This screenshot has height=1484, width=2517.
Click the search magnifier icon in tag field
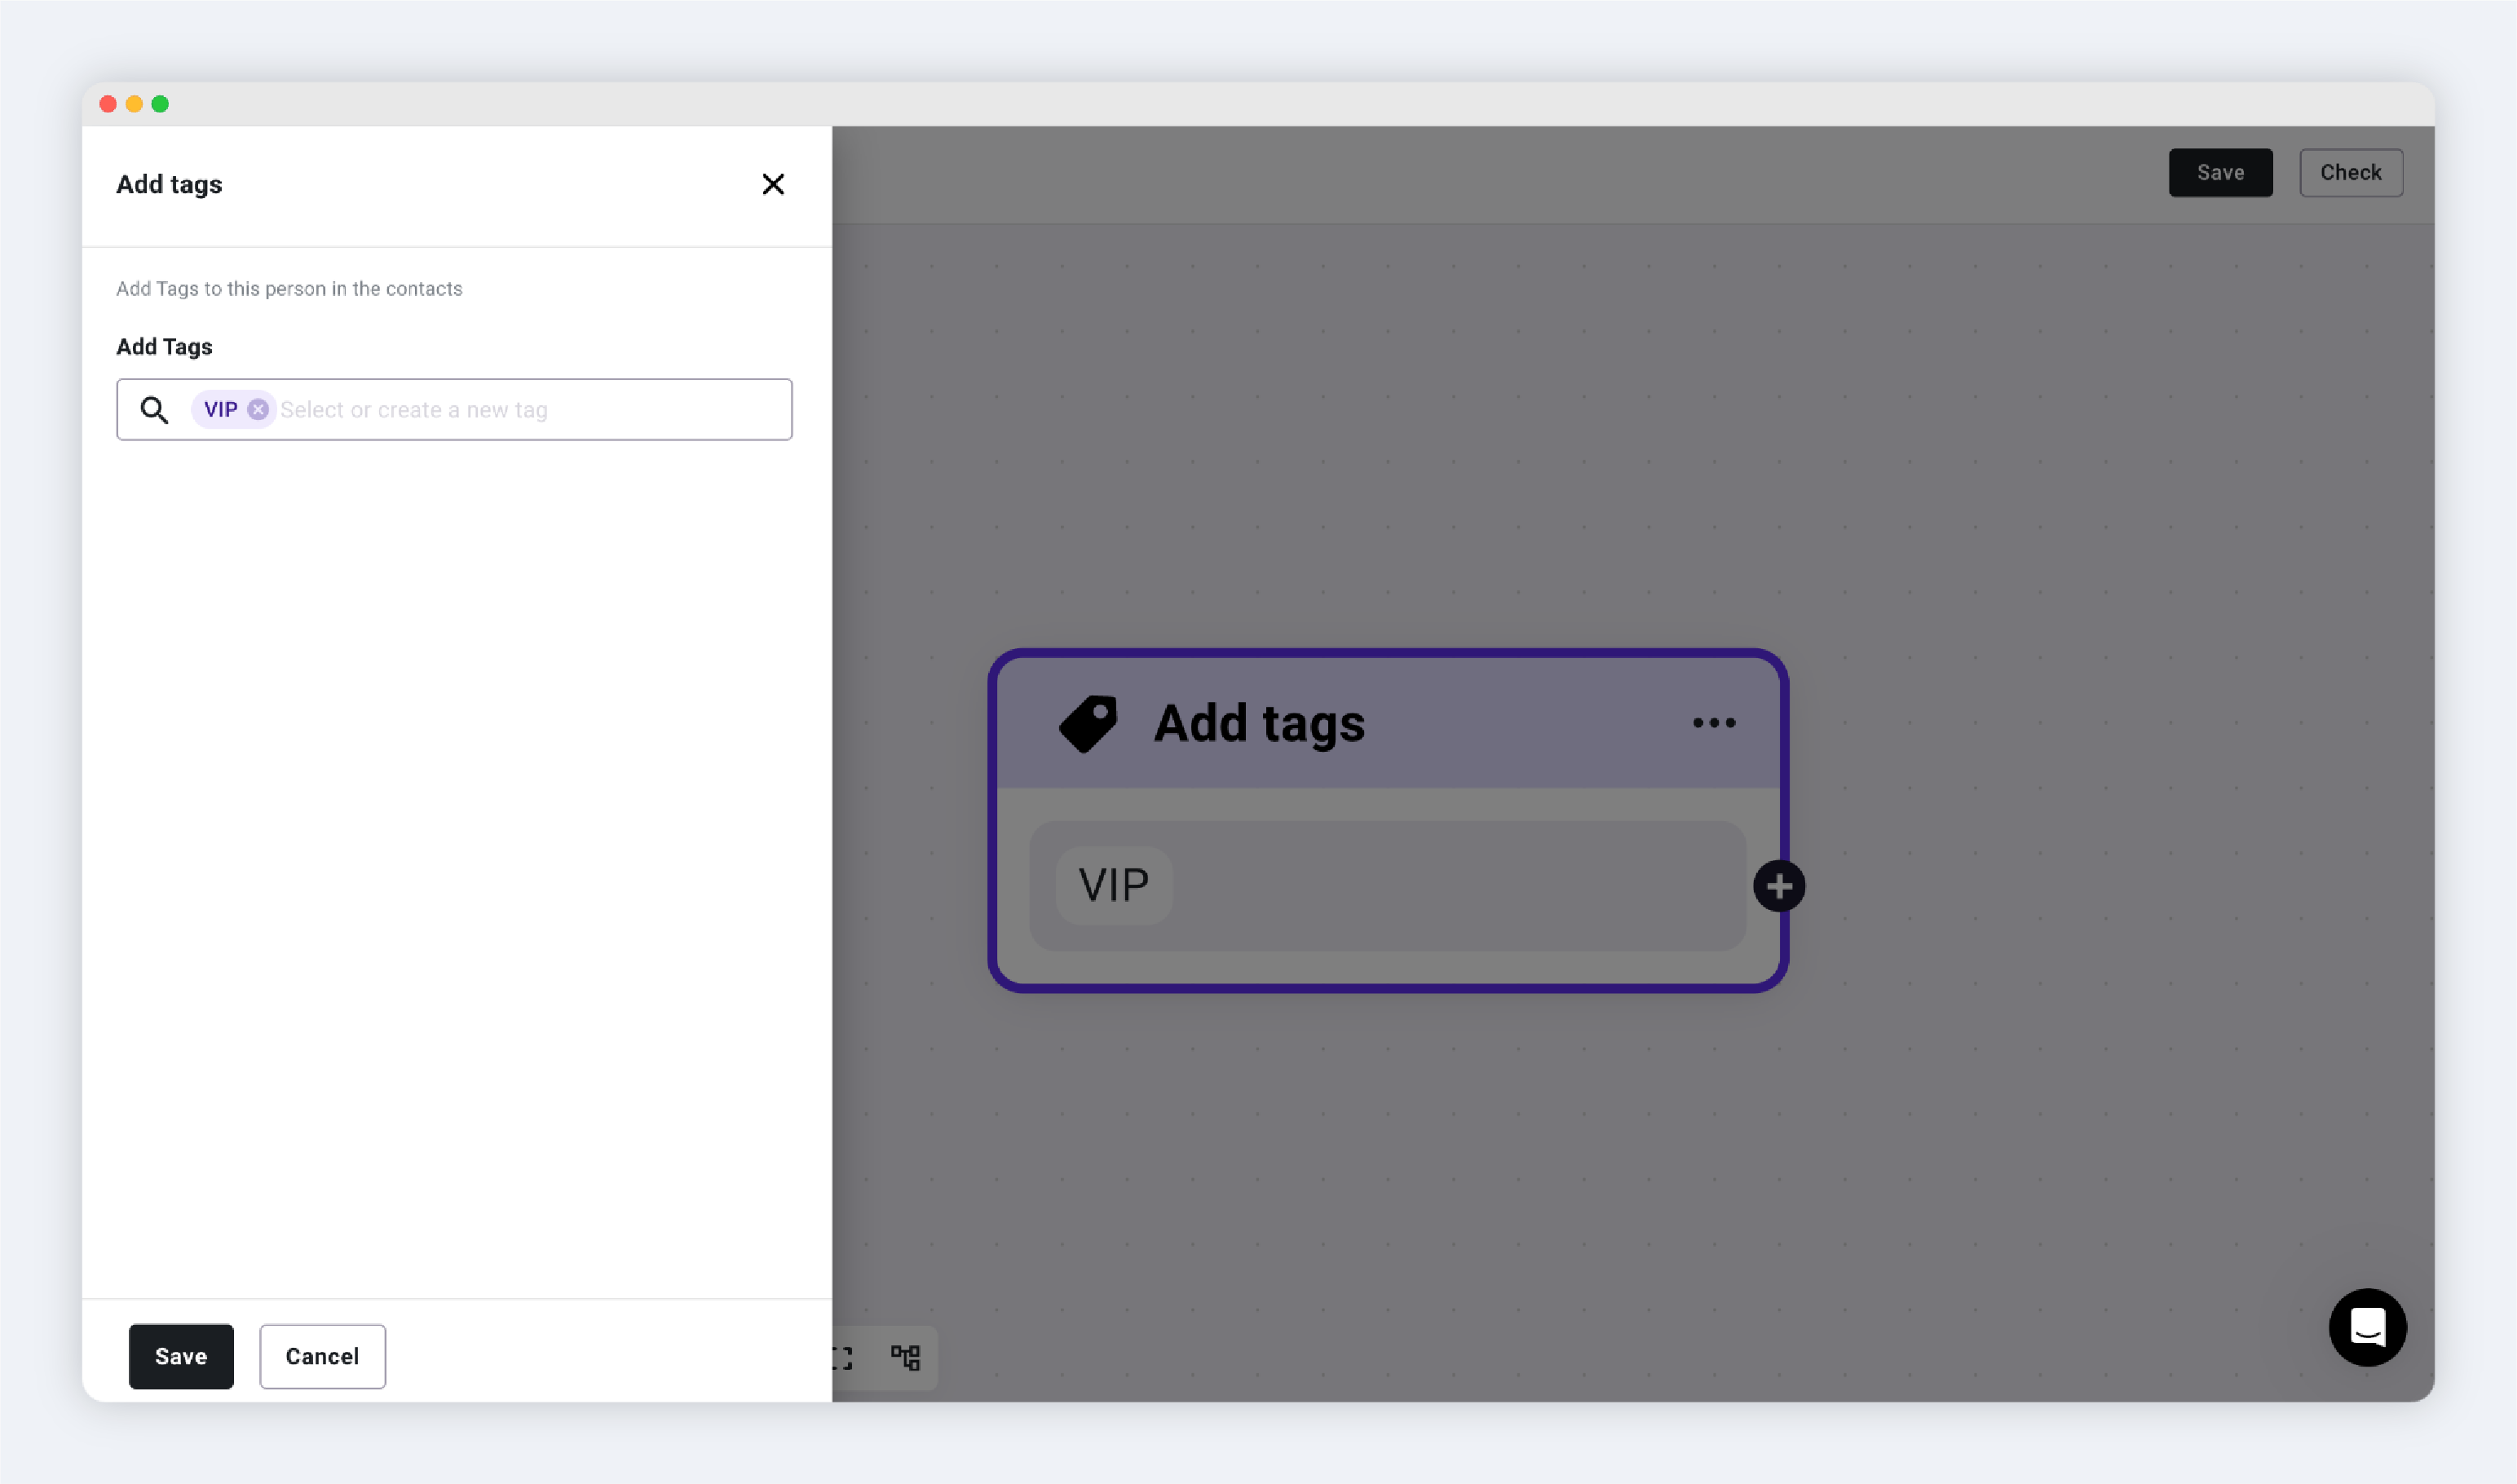154,410
